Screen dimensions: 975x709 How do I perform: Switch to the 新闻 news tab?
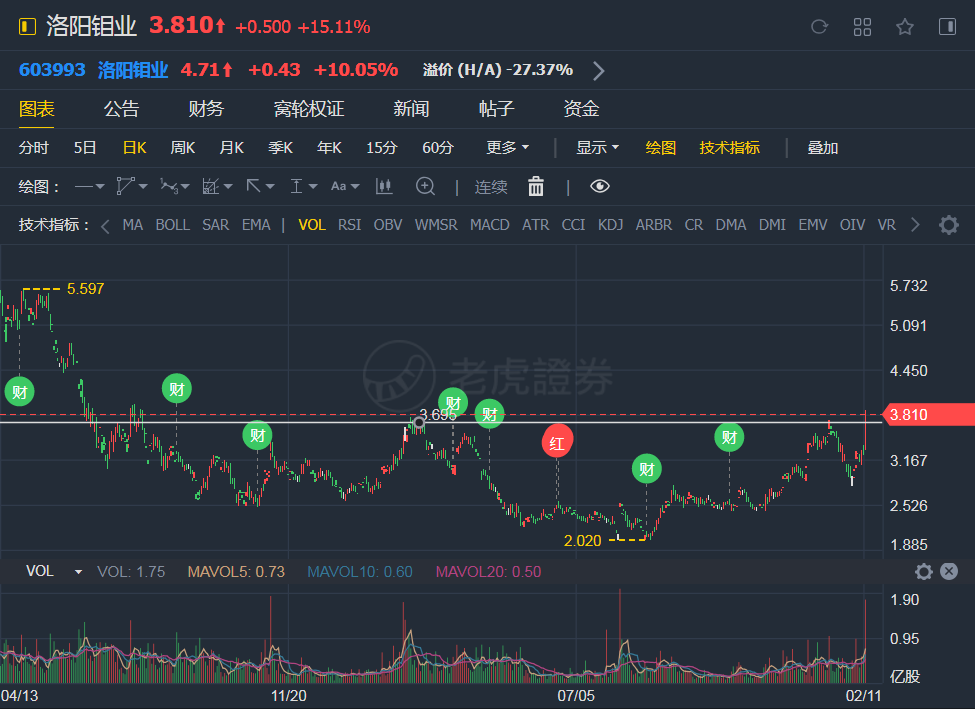[411, 109]
